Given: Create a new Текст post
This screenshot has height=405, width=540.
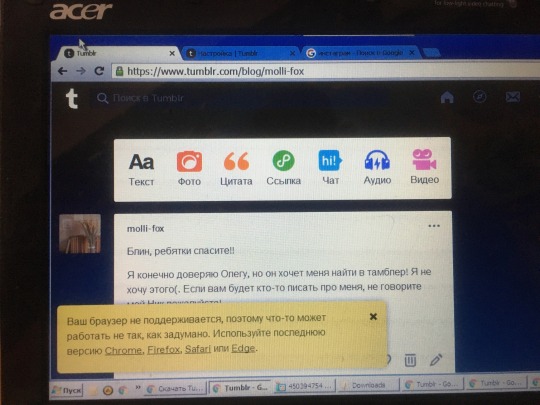Looking at the screenshot, I should [141, 169].
